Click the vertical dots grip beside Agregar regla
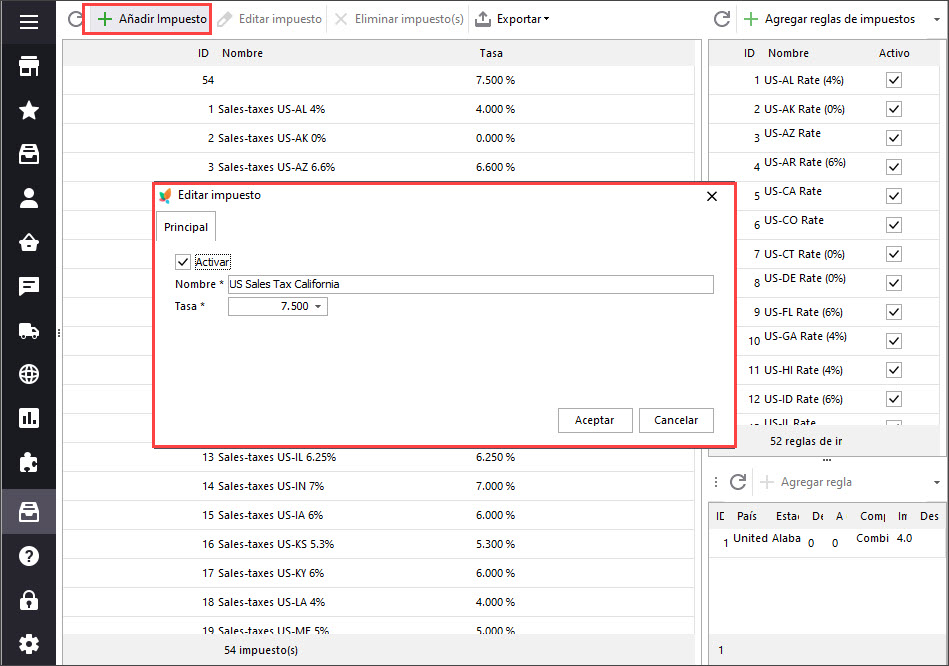The width and height of the screenshot is (949, 666). (716, 482)
